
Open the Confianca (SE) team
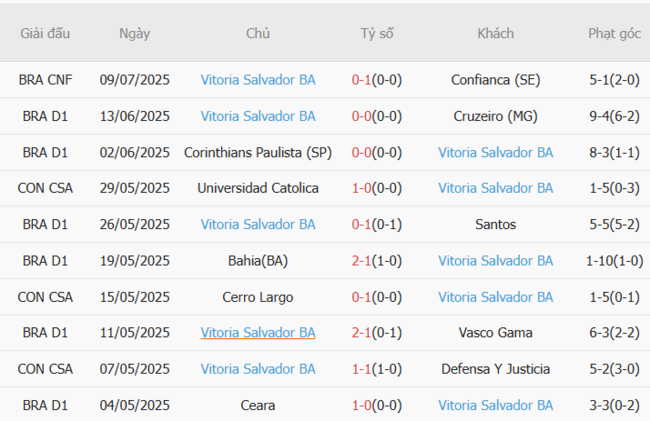pos(495,80)
